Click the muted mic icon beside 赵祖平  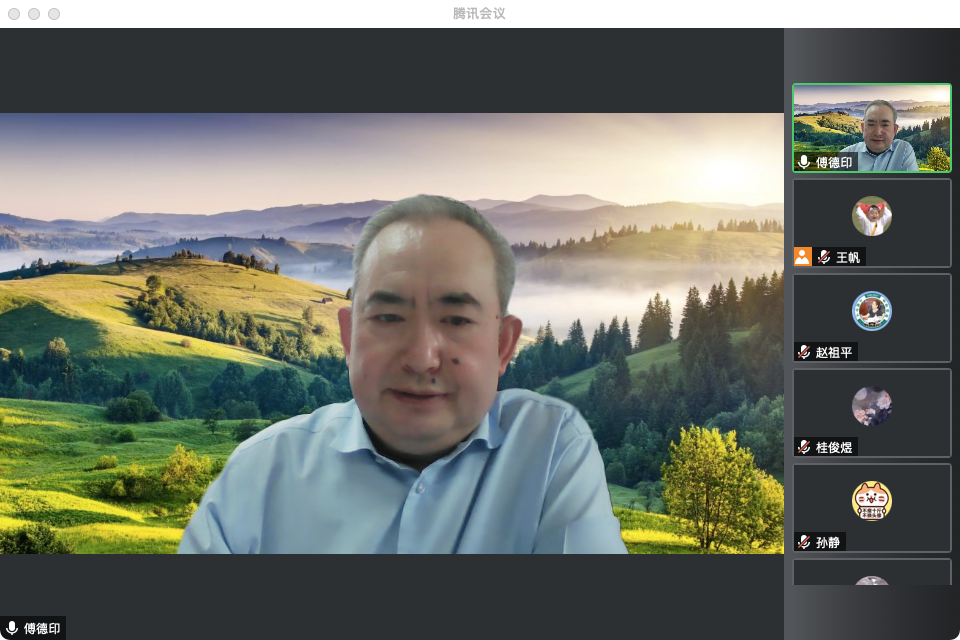pyautogui.click(x=804, y=352)
